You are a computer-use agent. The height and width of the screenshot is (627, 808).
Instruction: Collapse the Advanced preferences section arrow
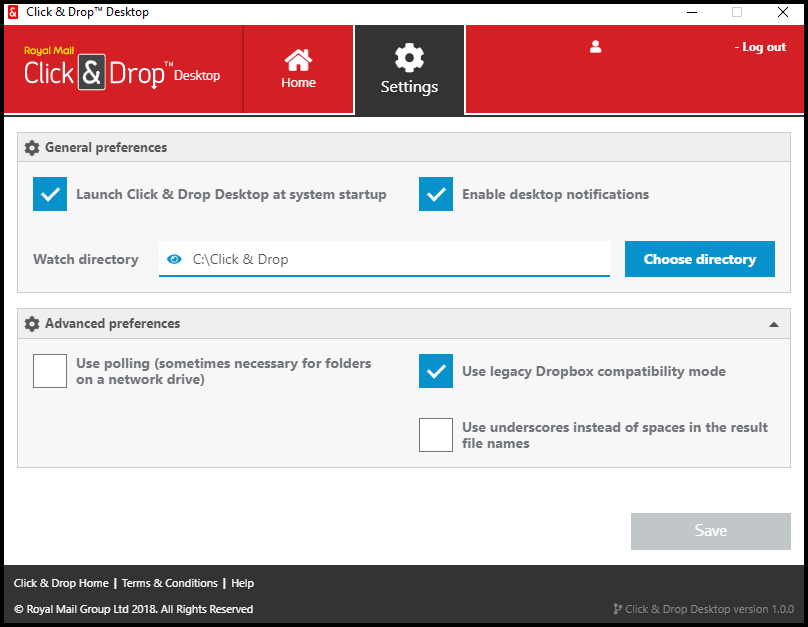773,324
